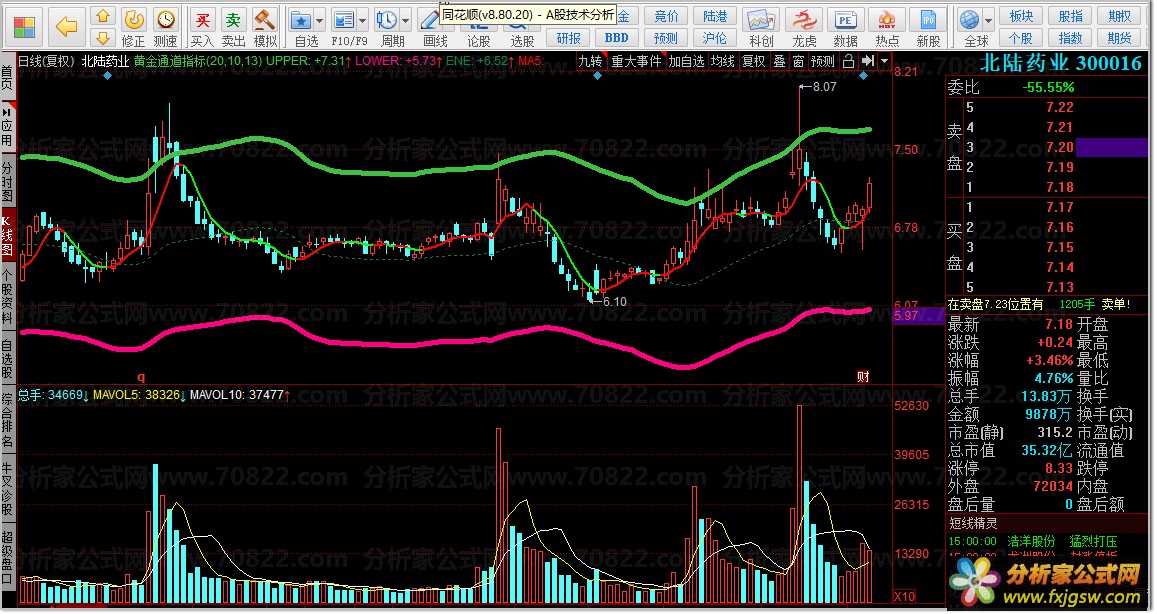Screen dimensions: 1157x614
Task: Open the 模拟 simulation gavel icon
Action: coord(265,27)
